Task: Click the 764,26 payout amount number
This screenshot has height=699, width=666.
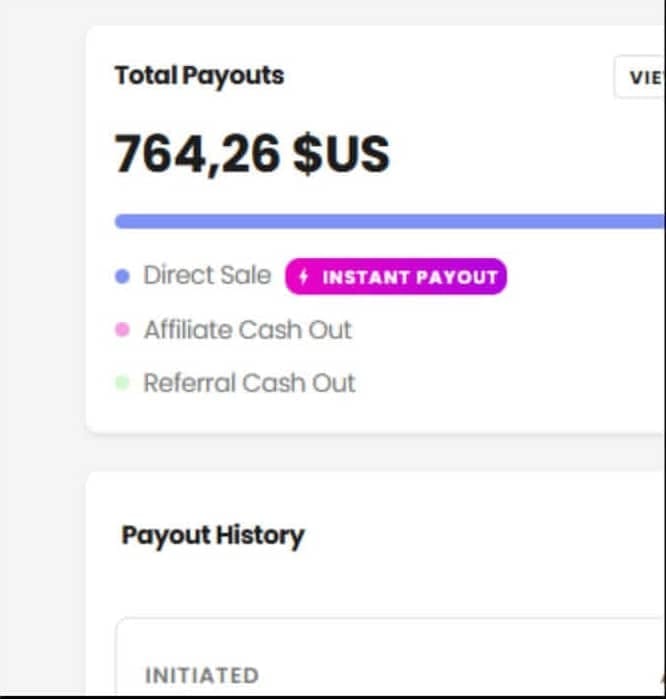Action: [197, 154]
